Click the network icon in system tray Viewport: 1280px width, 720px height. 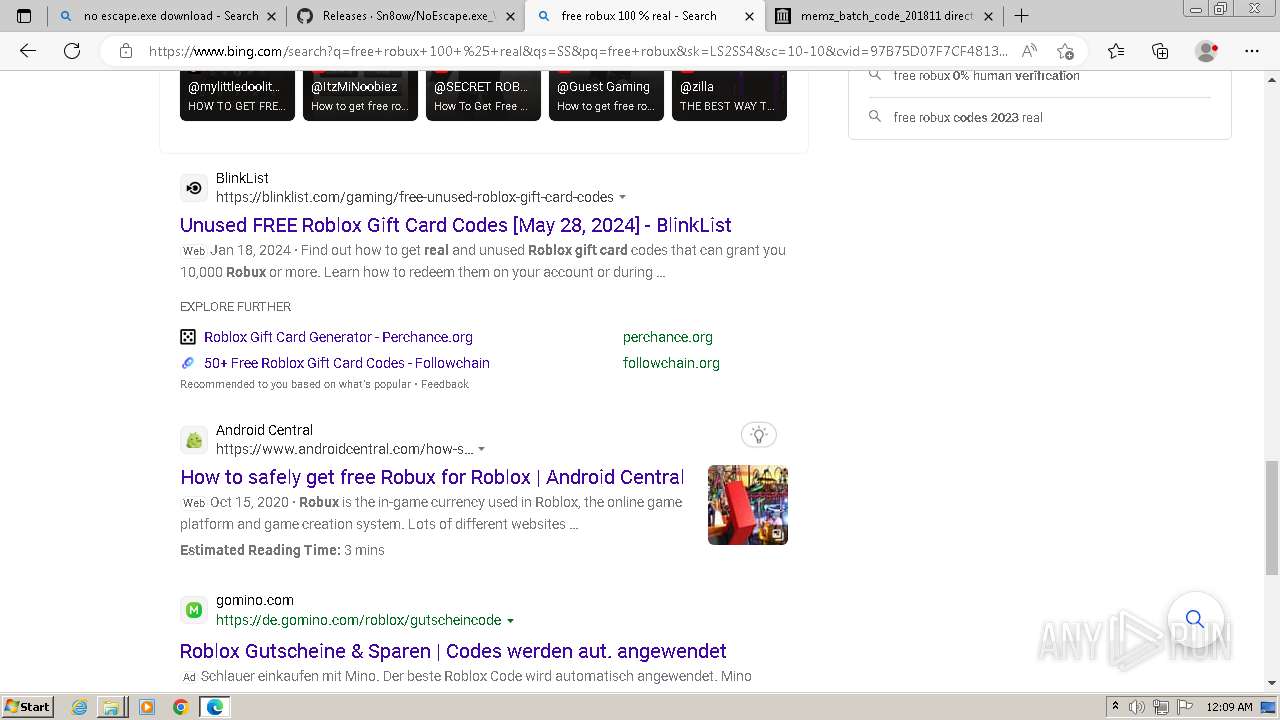[1160, 707]
